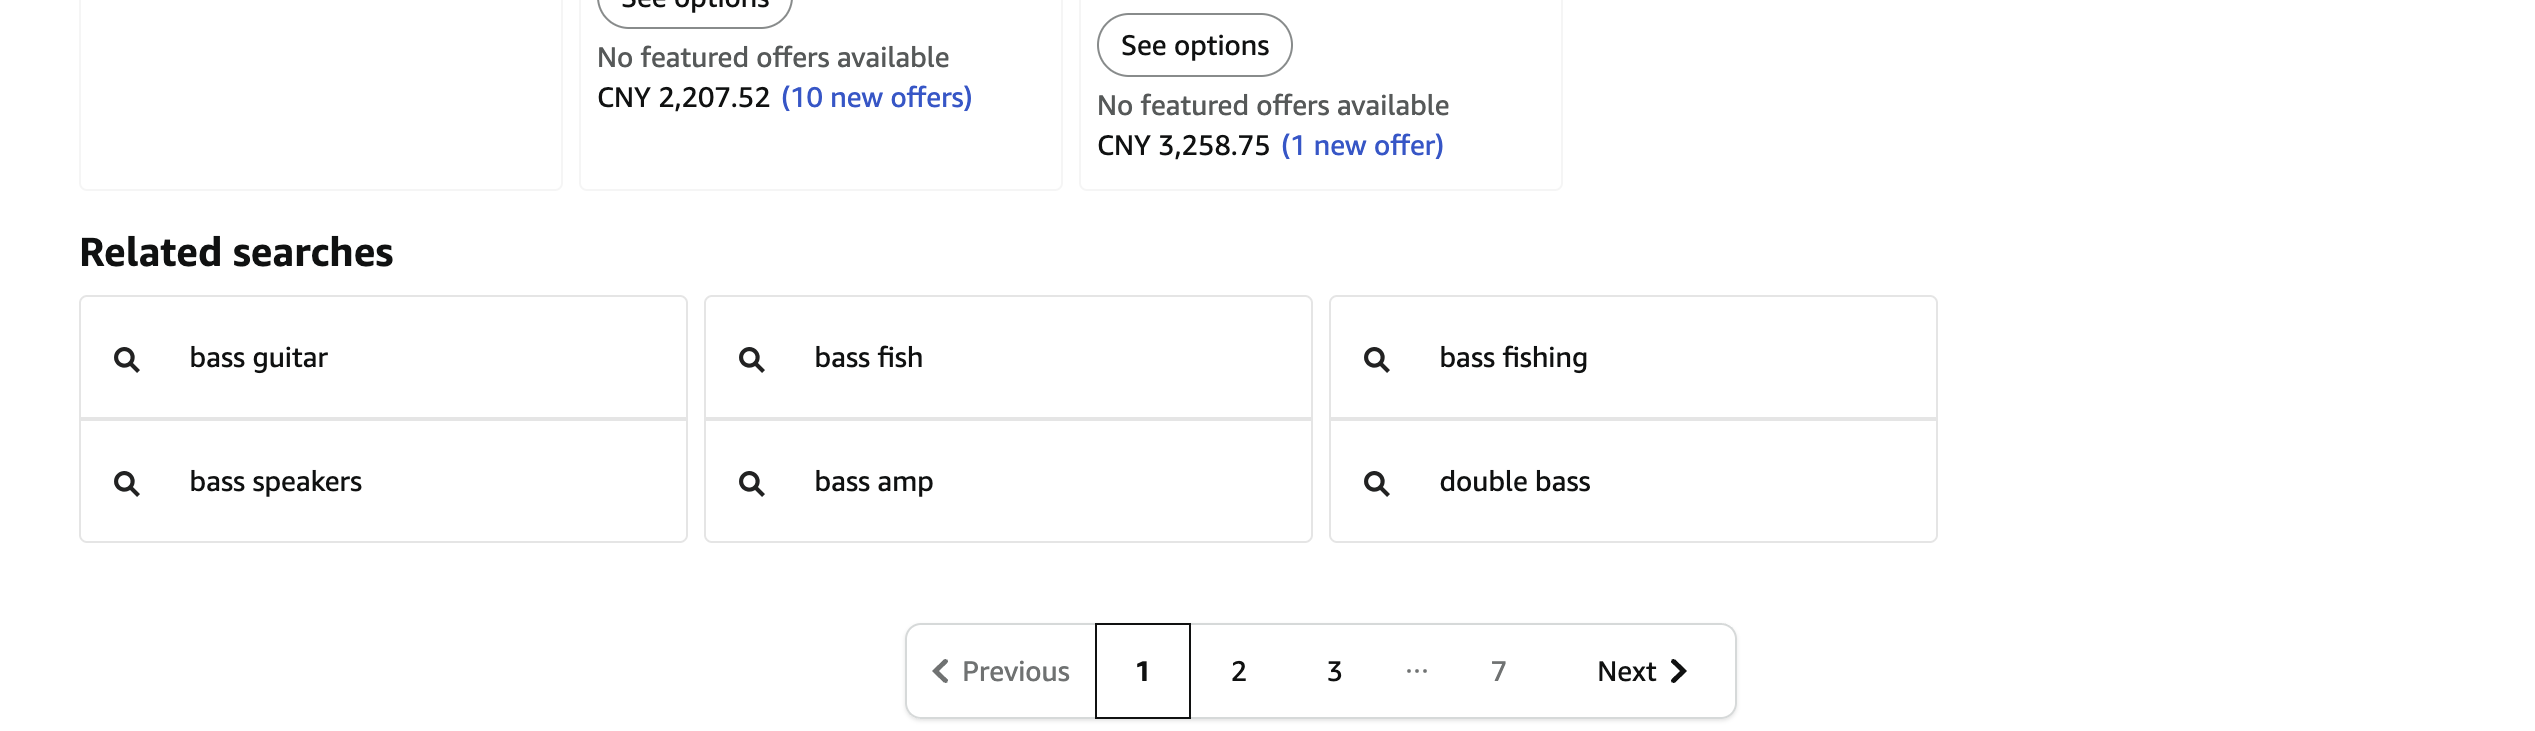The height and width of the screenshot is (731, 2535).
Task: Click the right chevron next to Next
Action: [1680, 671]
